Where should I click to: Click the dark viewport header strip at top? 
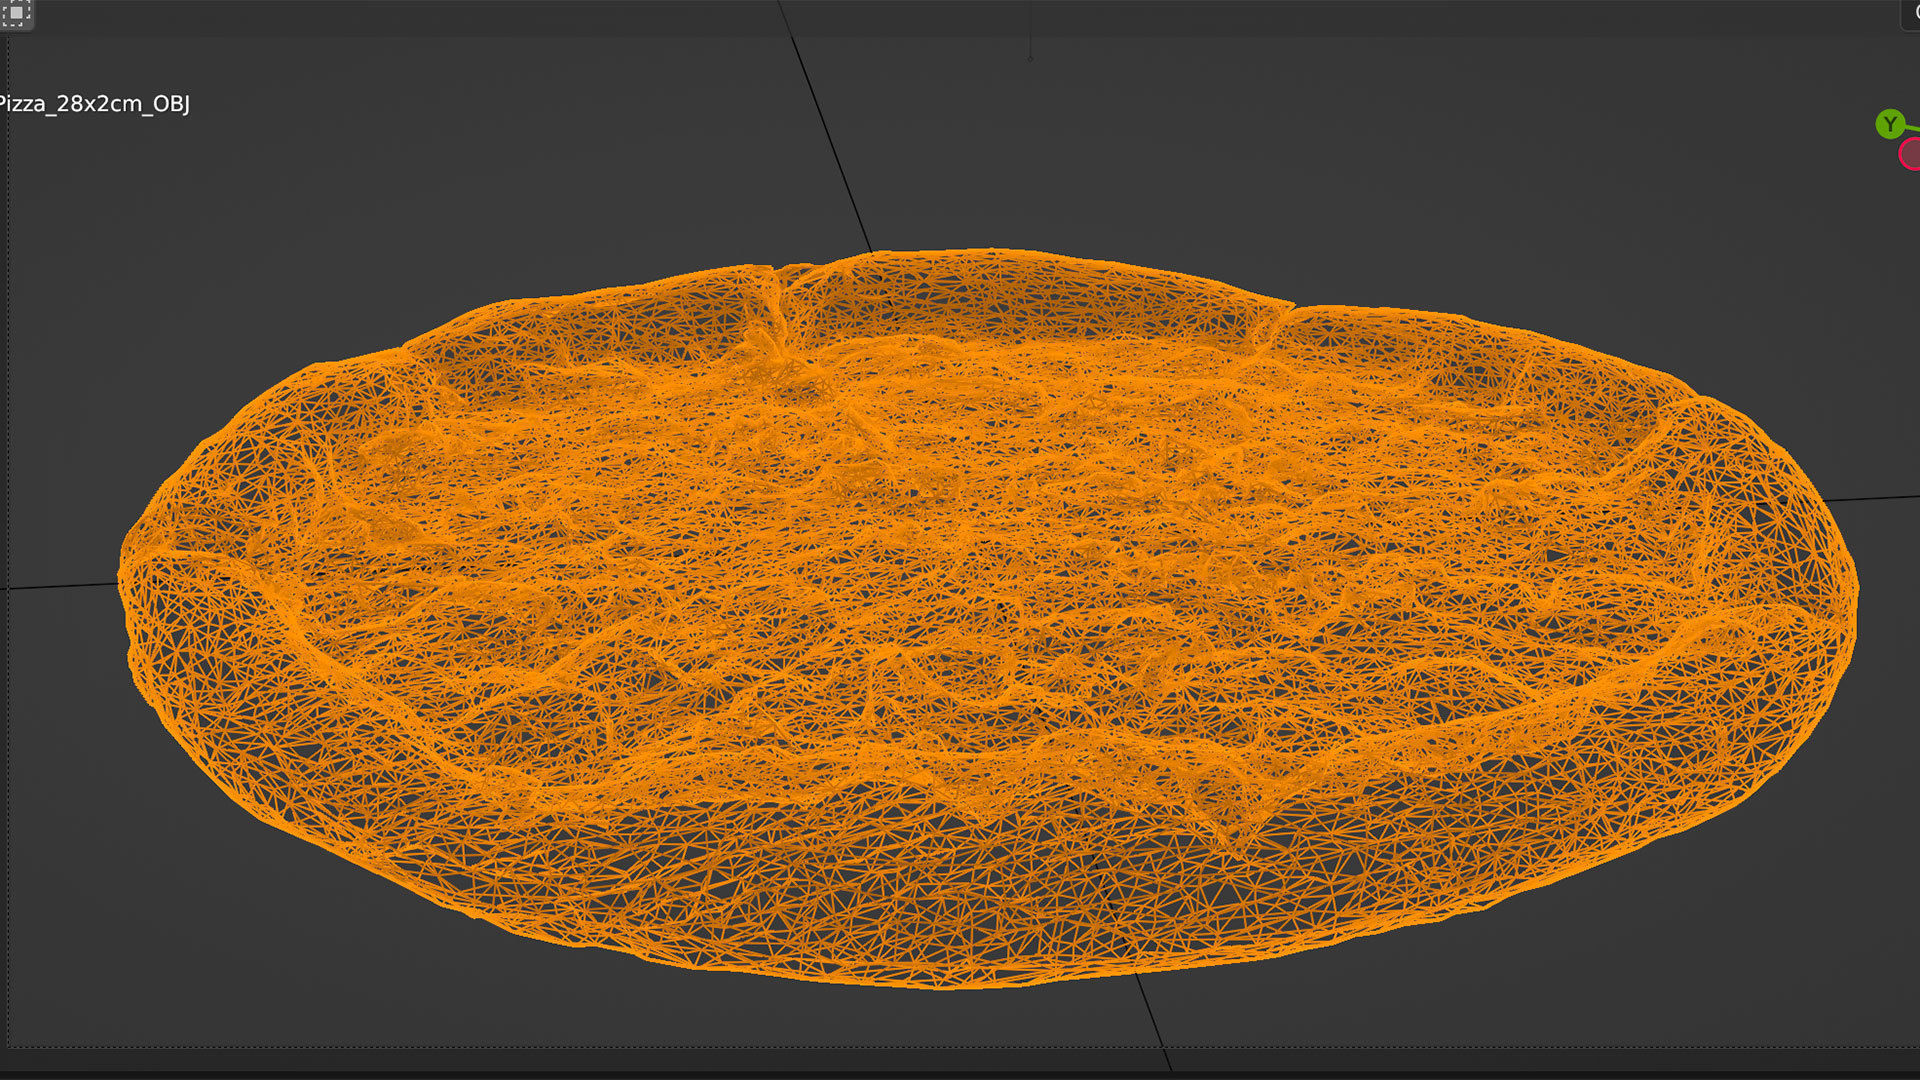[x=960, y=17]
